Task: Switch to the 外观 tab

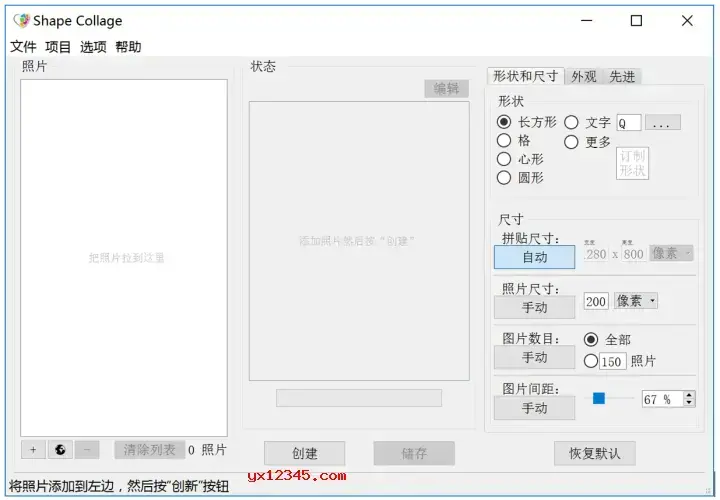Action: click(584, 77)
